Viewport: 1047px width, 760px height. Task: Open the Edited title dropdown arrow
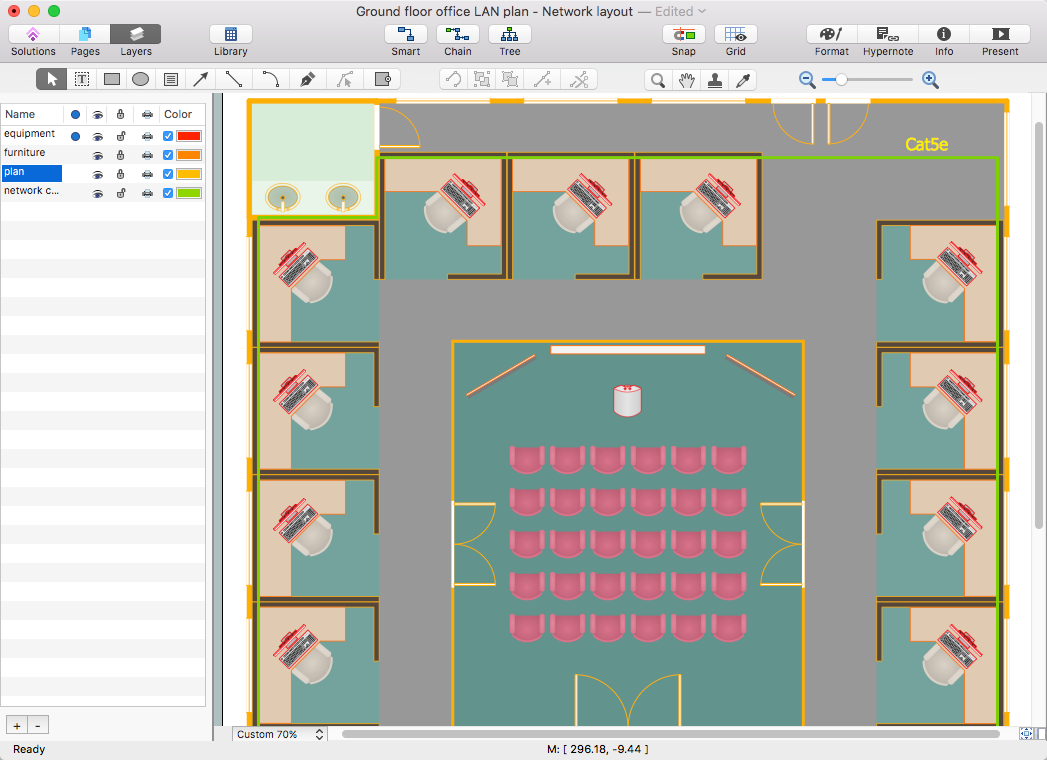tap(702, 11)
